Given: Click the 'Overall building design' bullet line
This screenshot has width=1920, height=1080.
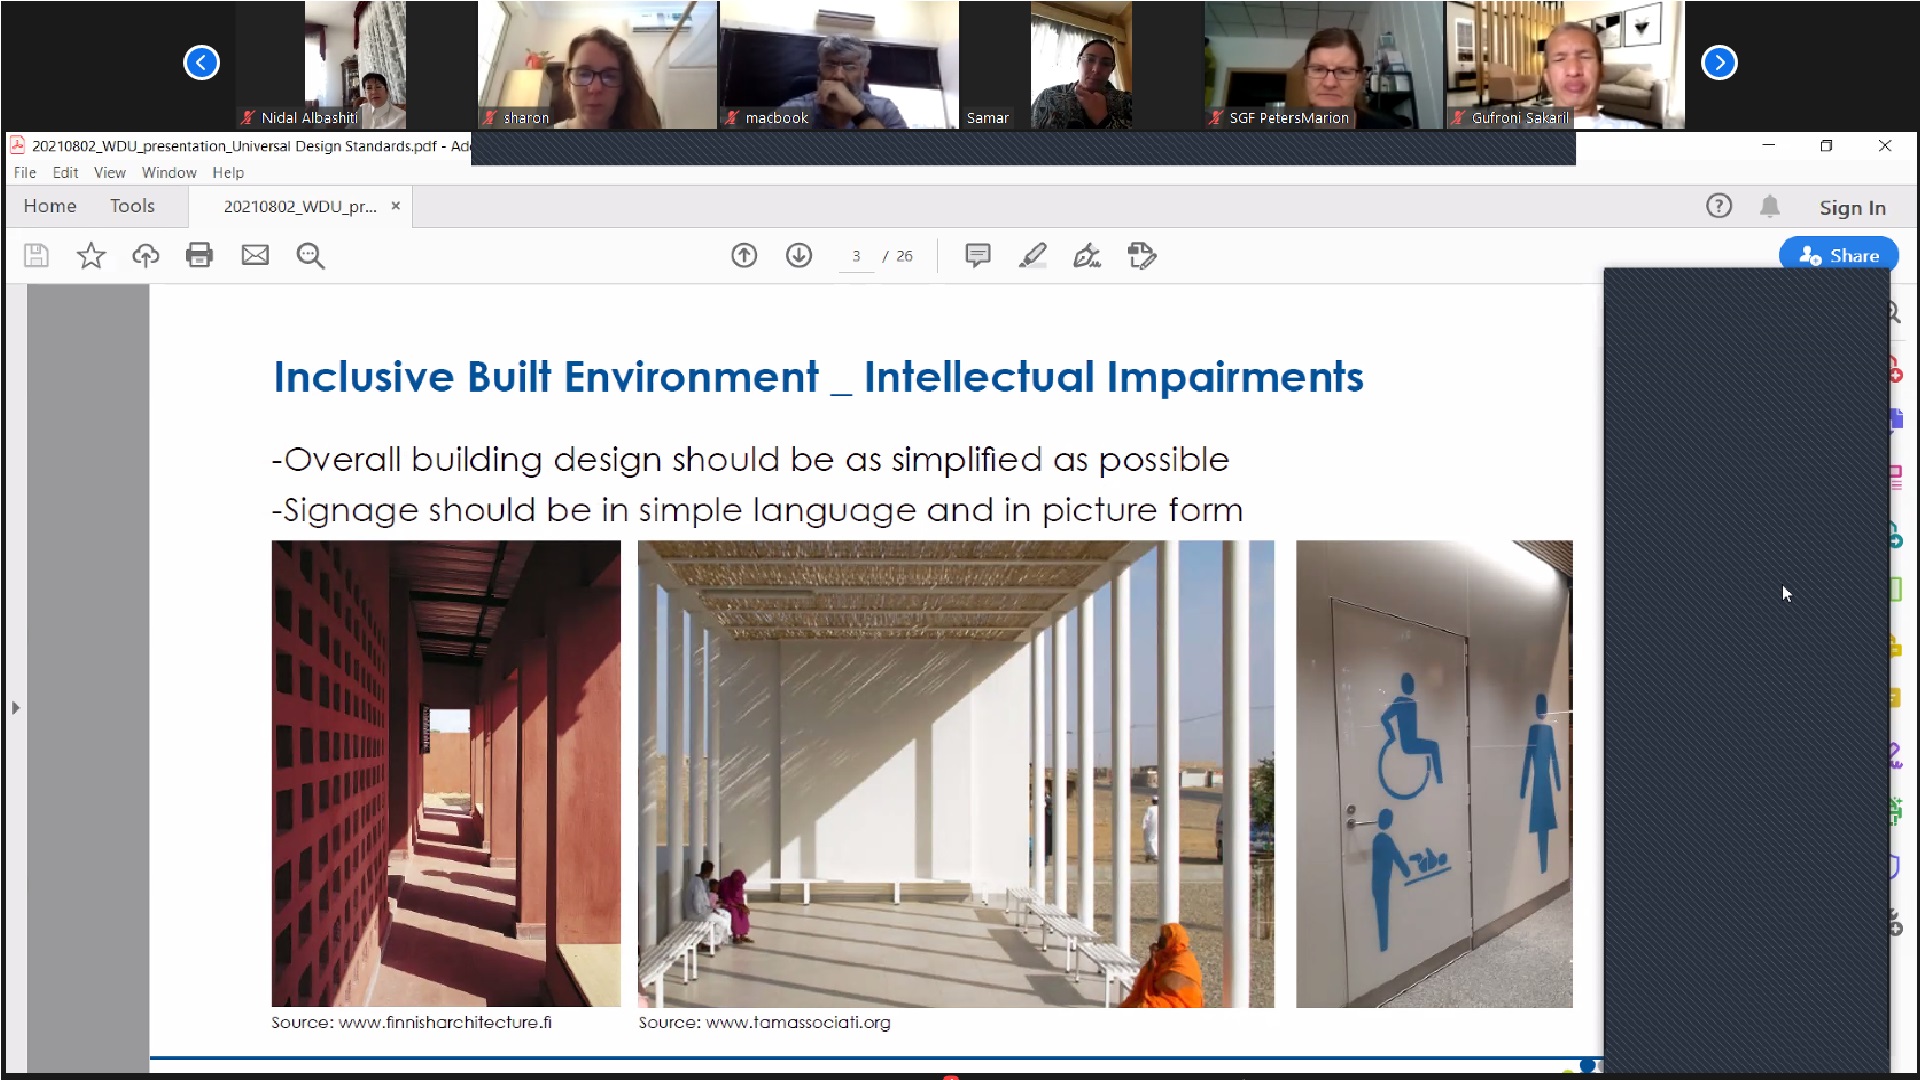Looking at the screenshot, I should pos(750,459).
